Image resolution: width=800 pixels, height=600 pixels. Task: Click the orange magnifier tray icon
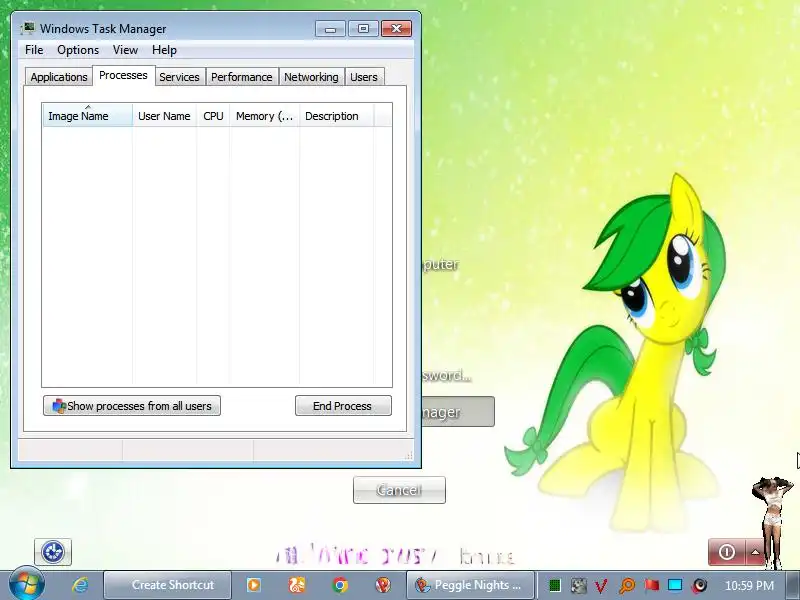pos(627,585)
